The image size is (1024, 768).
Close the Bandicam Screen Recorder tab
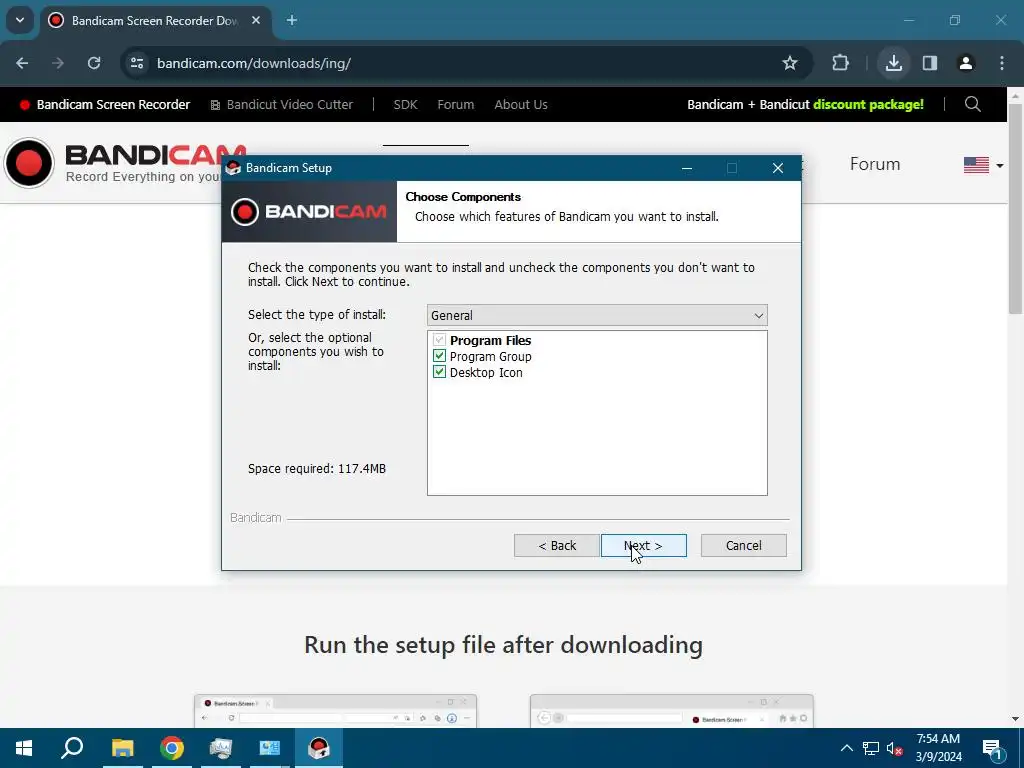(256, 20)
